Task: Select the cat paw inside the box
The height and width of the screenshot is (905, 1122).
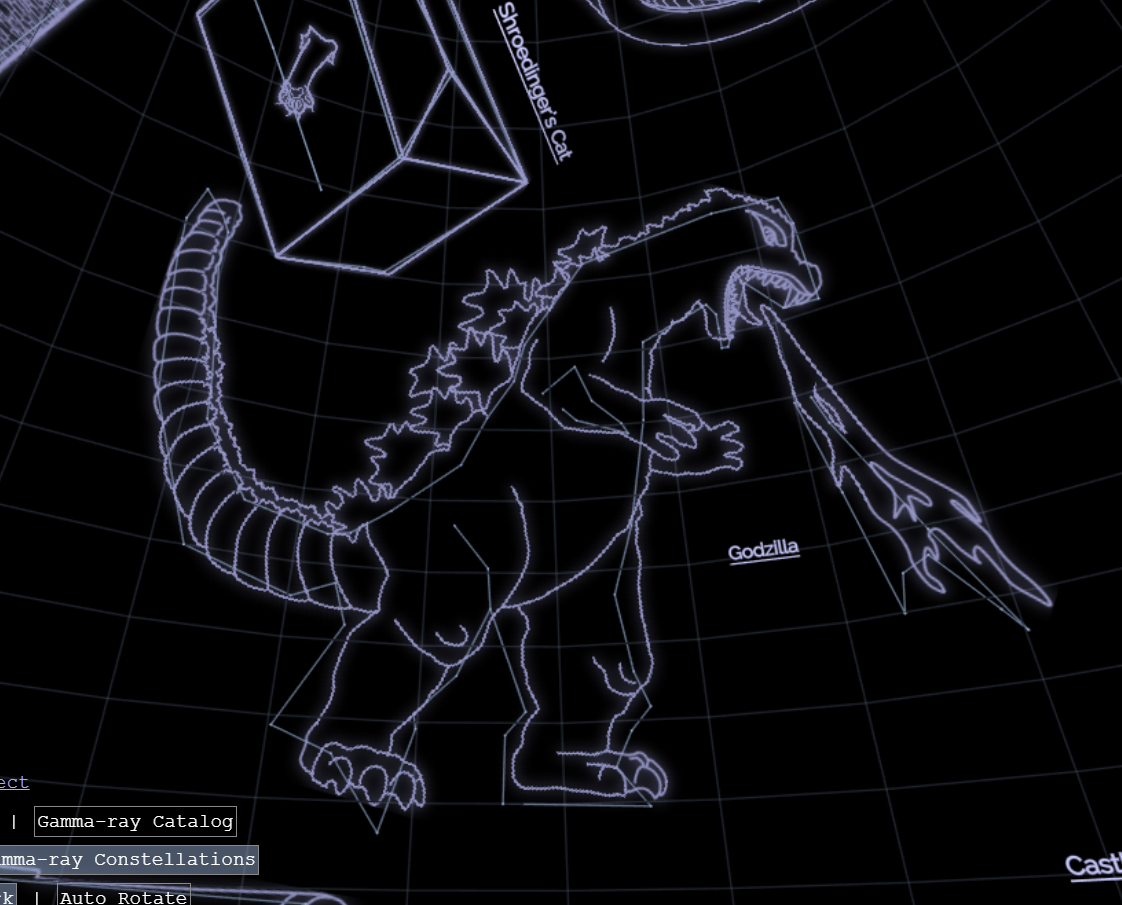Action: click(303, 75)
